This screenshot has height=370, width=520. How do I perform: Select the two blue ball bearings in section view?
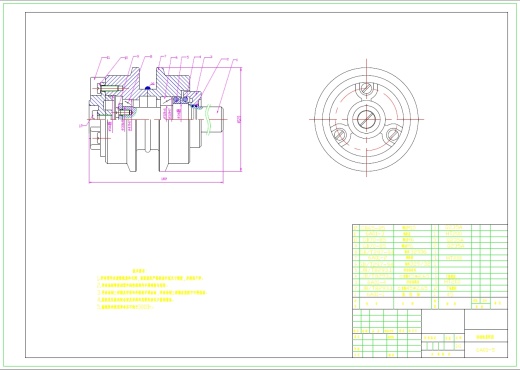180,99
